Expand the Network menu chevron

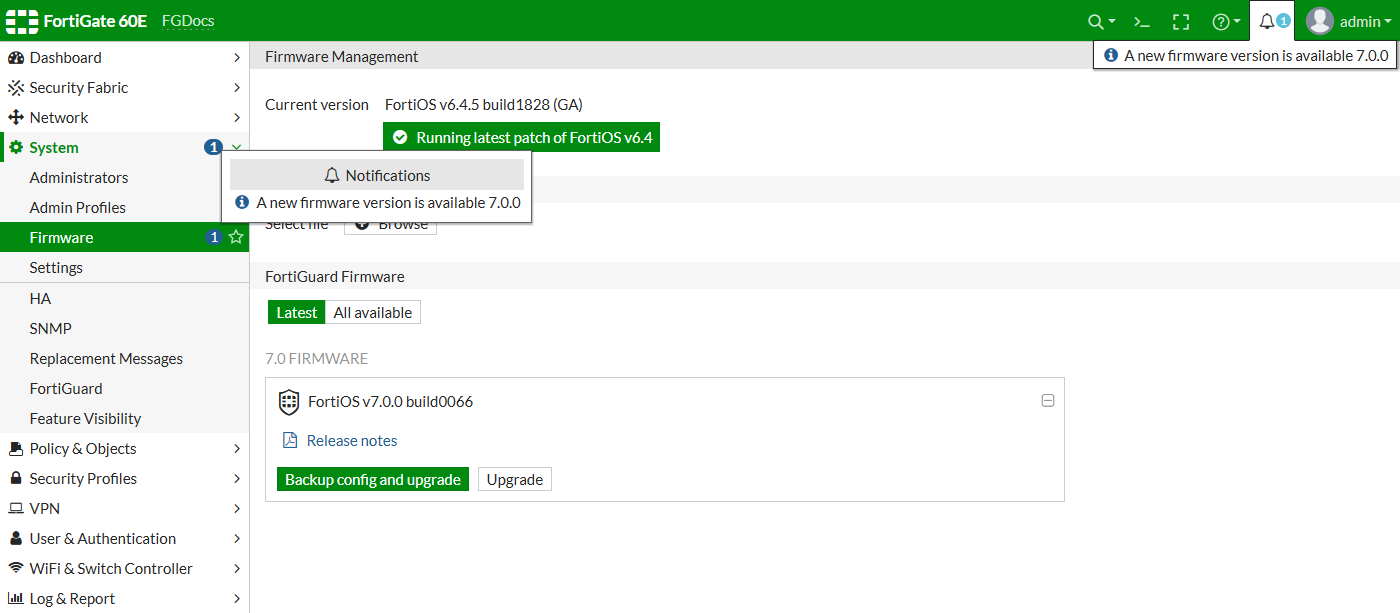(237, 118)
